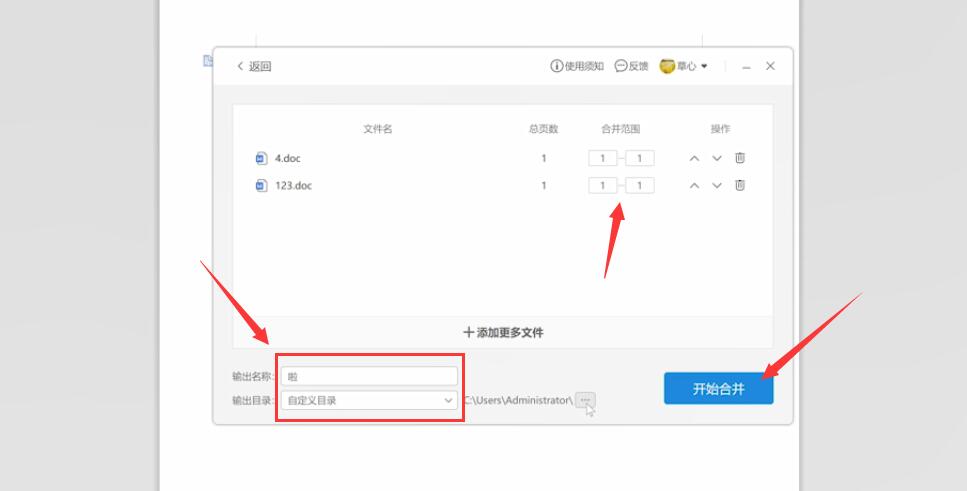Click the 开始合并 start merge button

pyautogui.click(x=718, y=389)
